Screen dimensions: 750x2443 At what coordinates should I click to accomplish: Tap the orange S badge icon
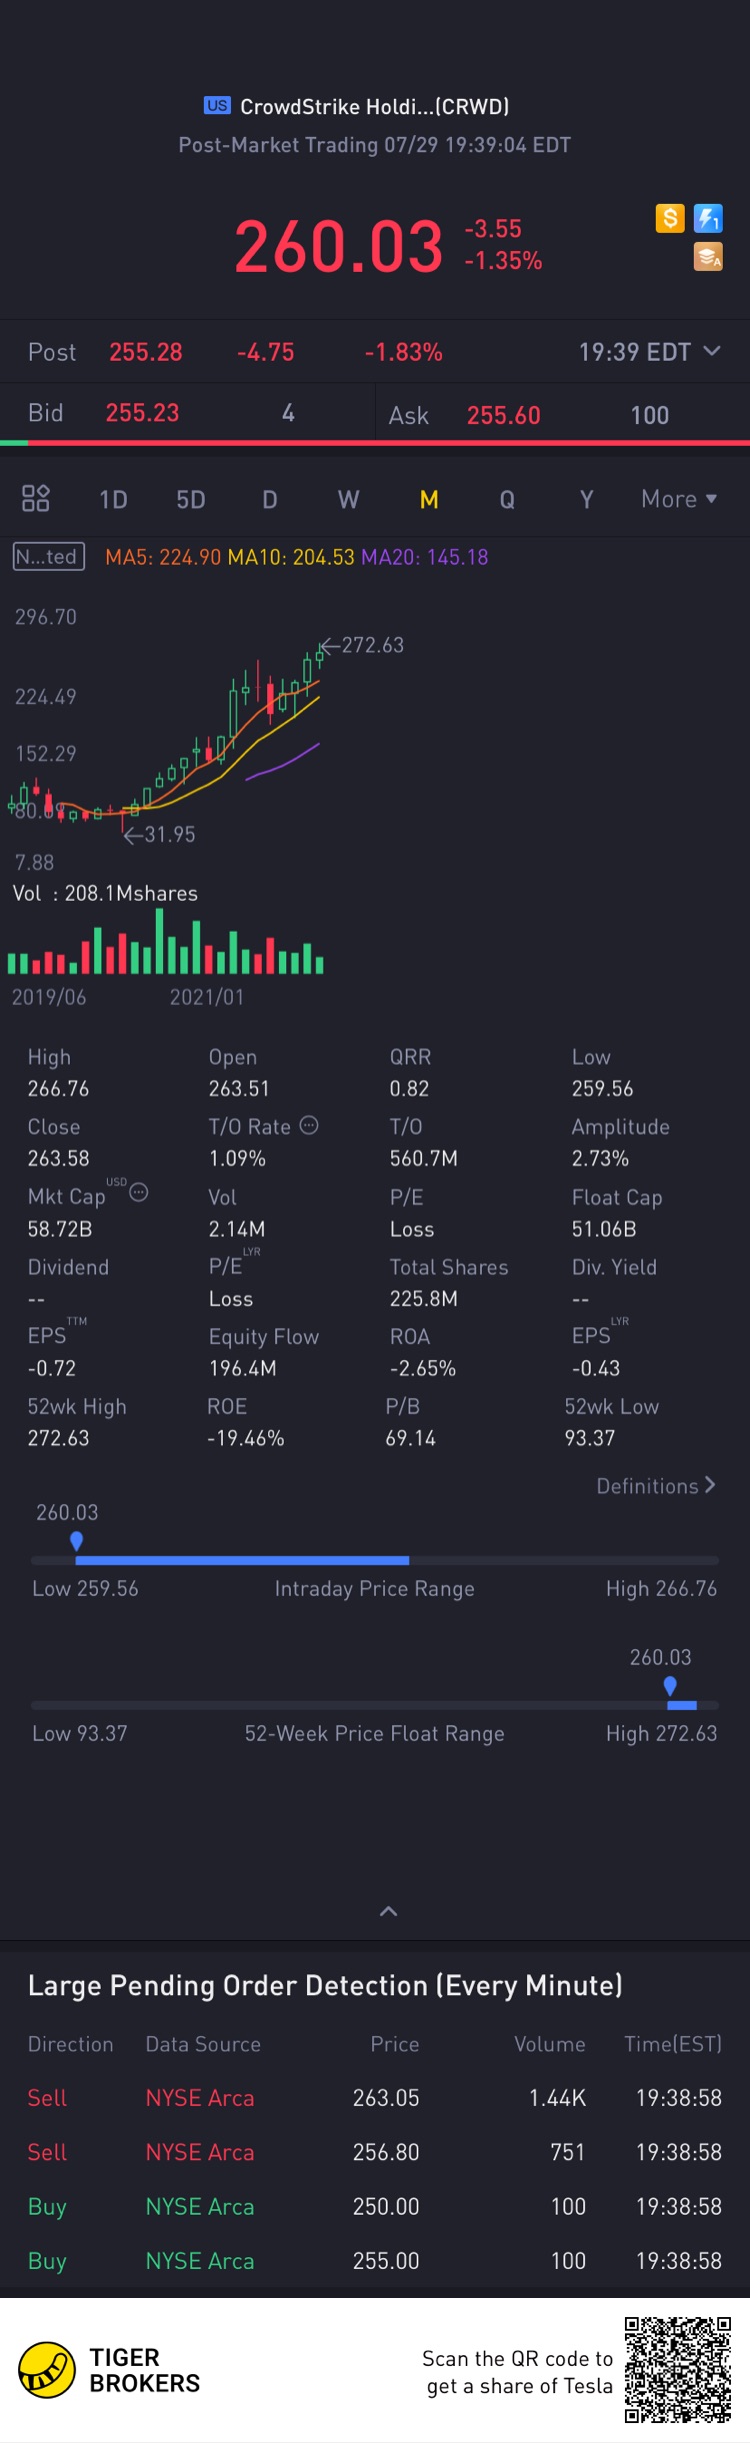click(x=670, y=218)
